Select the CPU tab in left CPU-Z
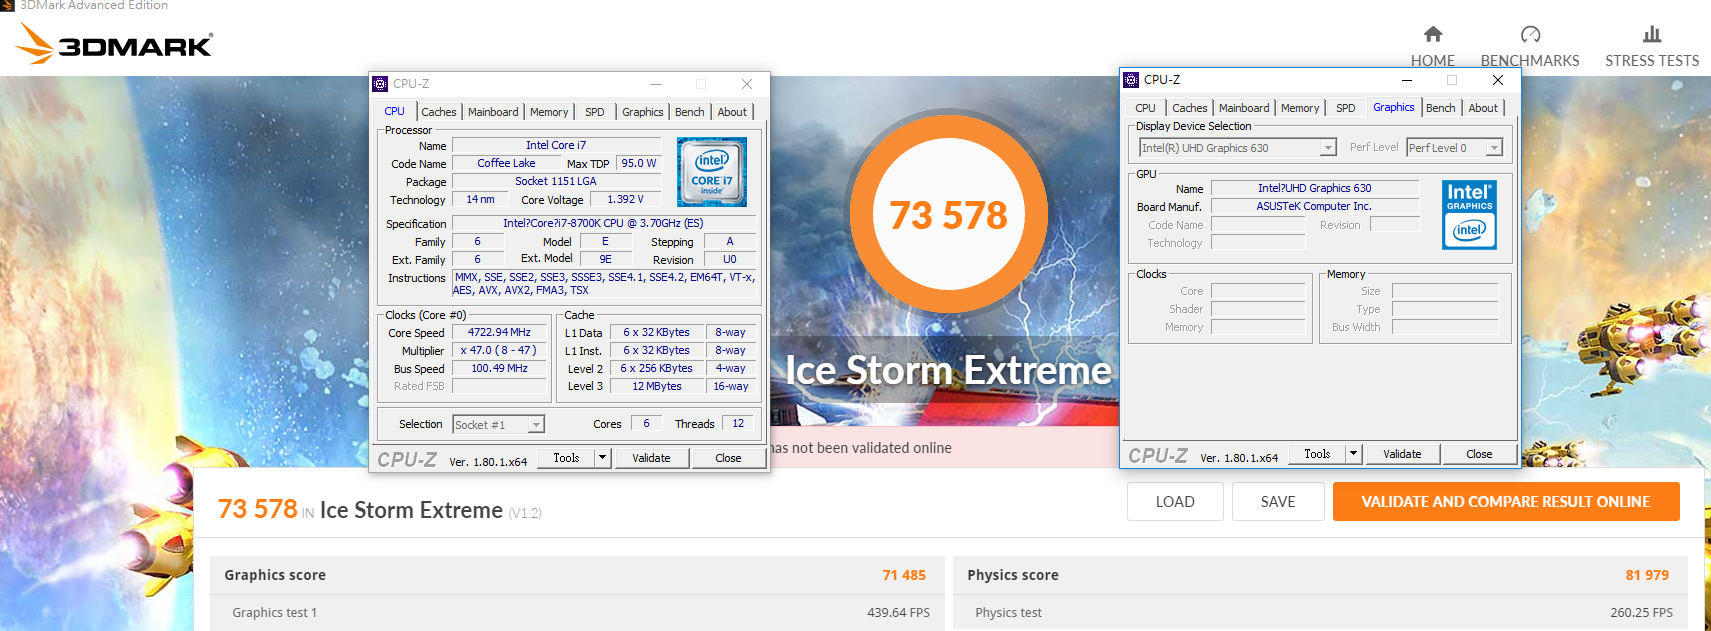The height and width of the screenshot is (631, 1711). 395,112
